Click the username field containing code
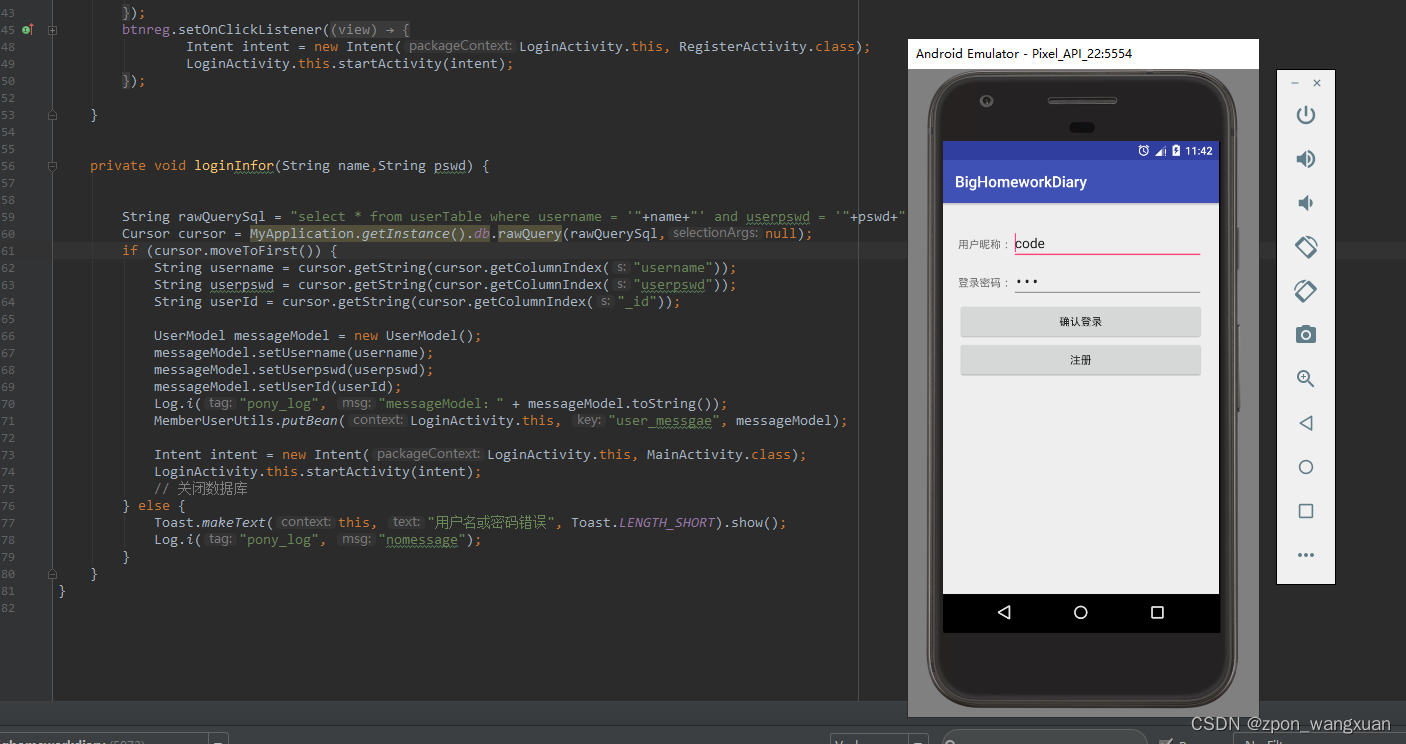 pyautogui.click(x=1107, y=242)
